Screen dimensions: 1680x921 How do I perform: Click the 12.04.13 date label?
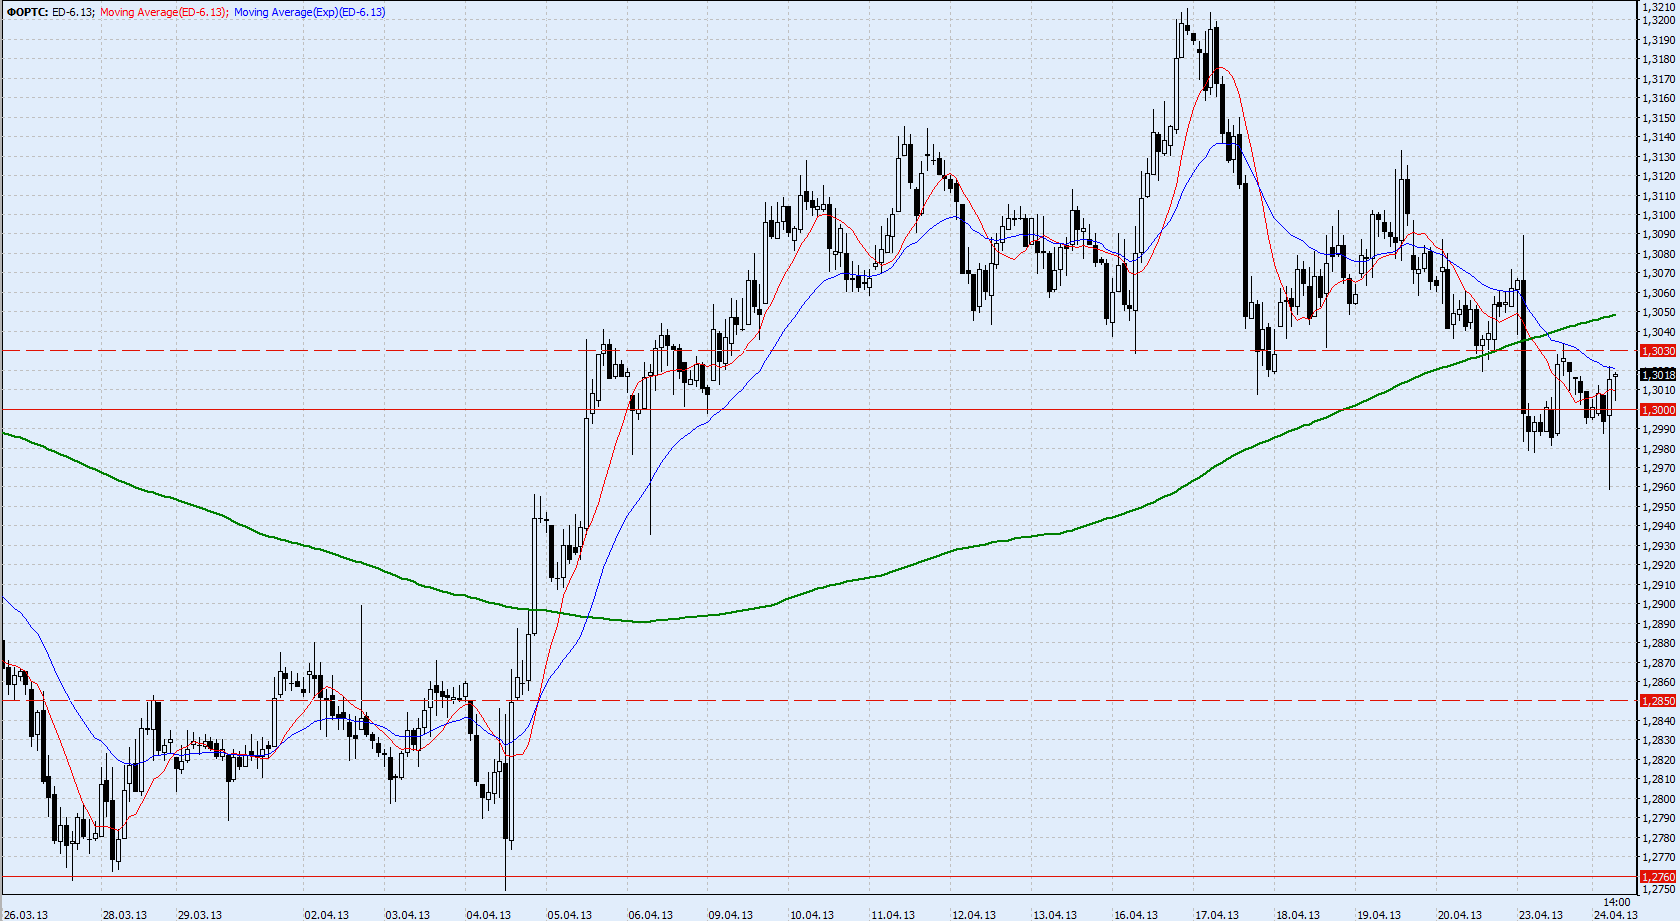[974, 914]
